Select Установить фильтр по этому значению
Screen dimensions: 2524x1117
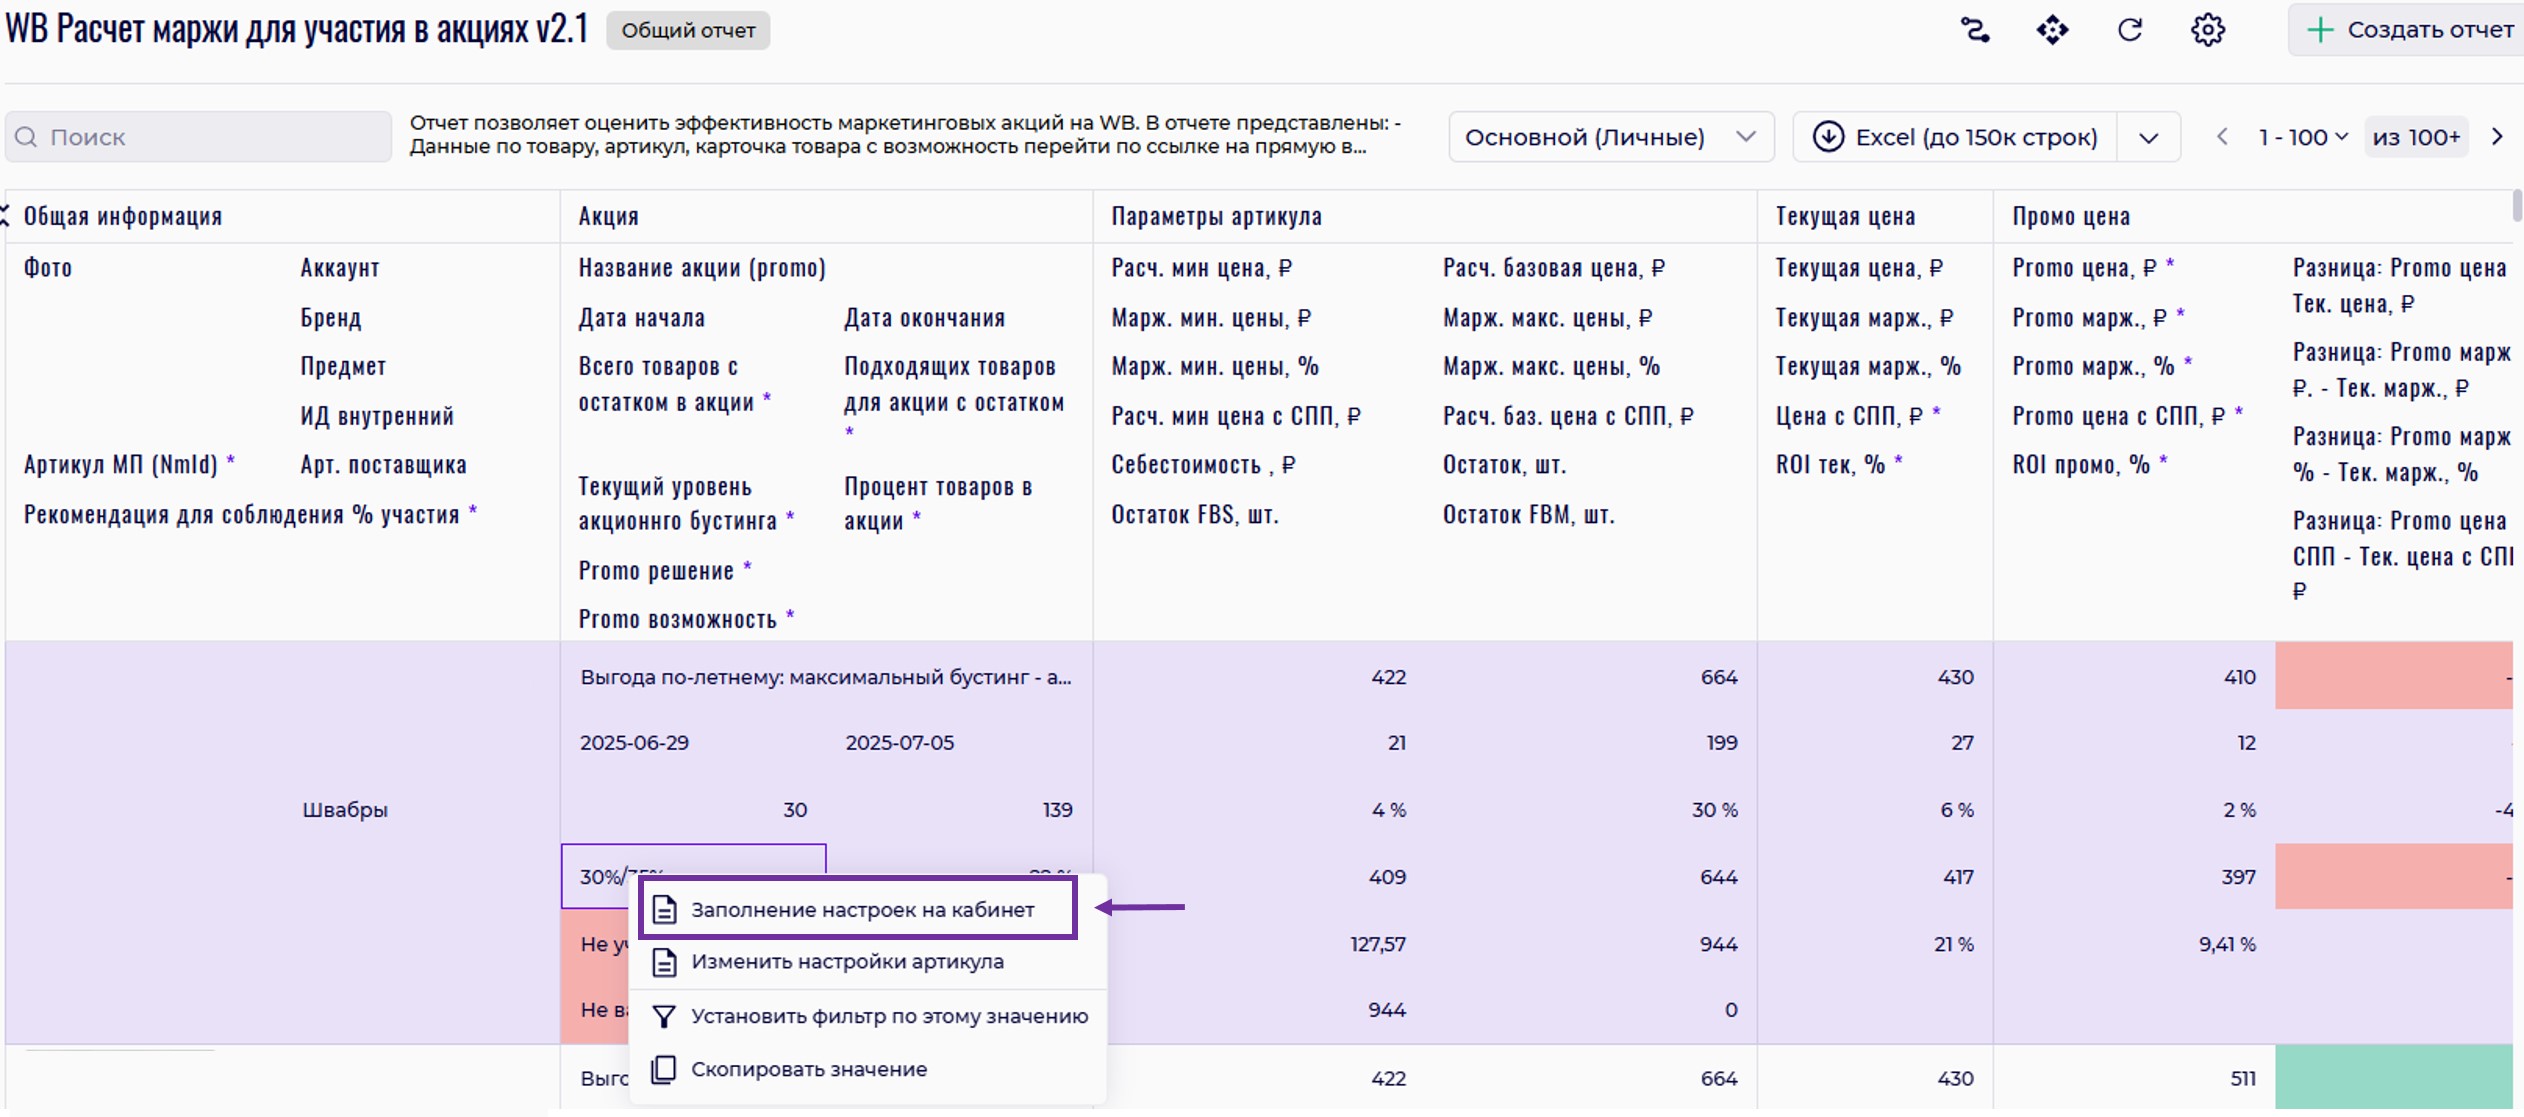(889, 1016)
